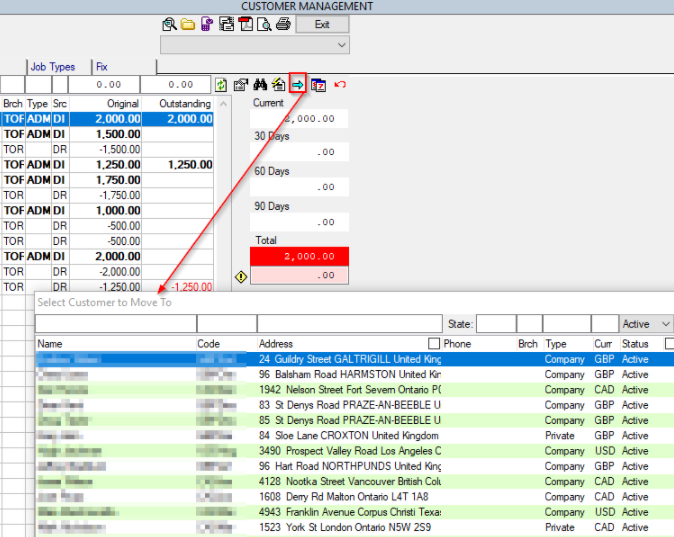This screenshot has height=537, width=674.
Task: Tick the checkbox next to the Phone header
Action: click(x=434, y=344)
